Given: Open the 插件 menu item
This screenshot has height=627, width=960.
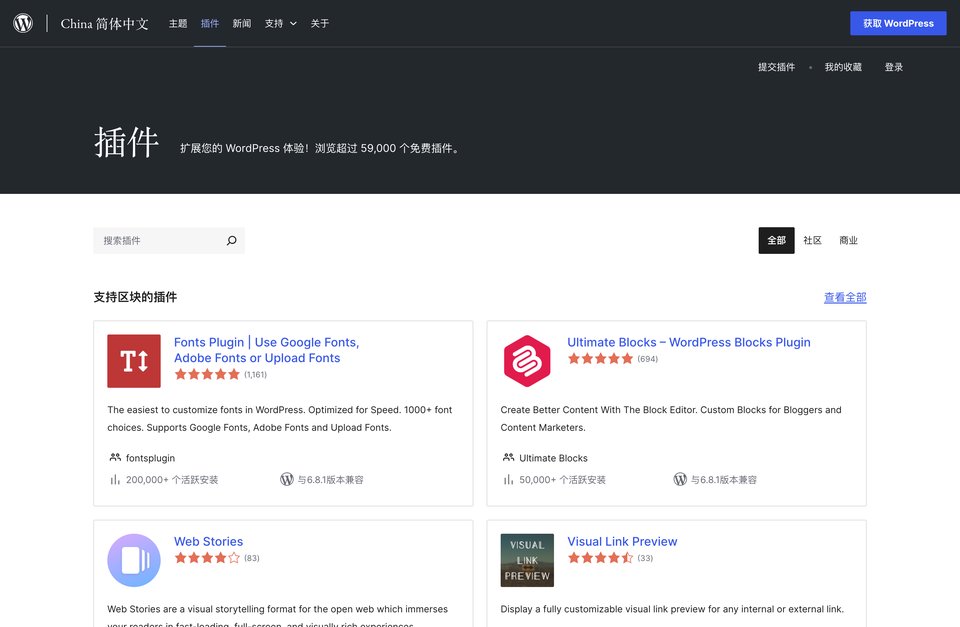Looking at the screenshot, I should click(x=210, y=23).
